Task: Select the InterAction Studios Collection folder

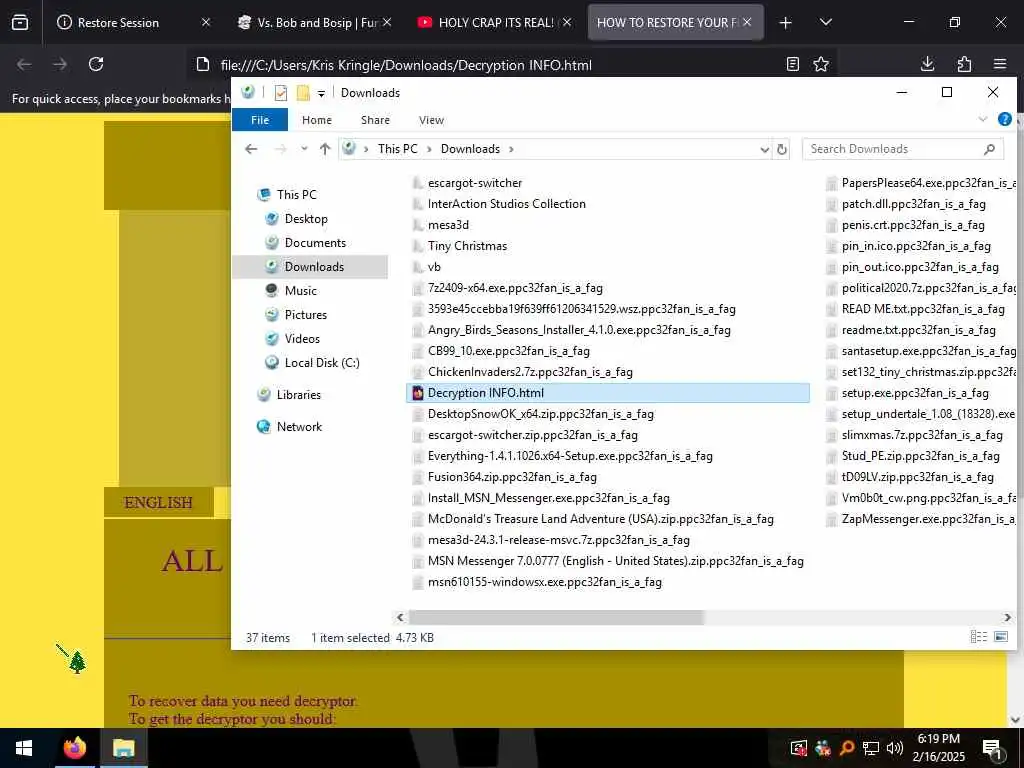Action: (x=507, y=204)
